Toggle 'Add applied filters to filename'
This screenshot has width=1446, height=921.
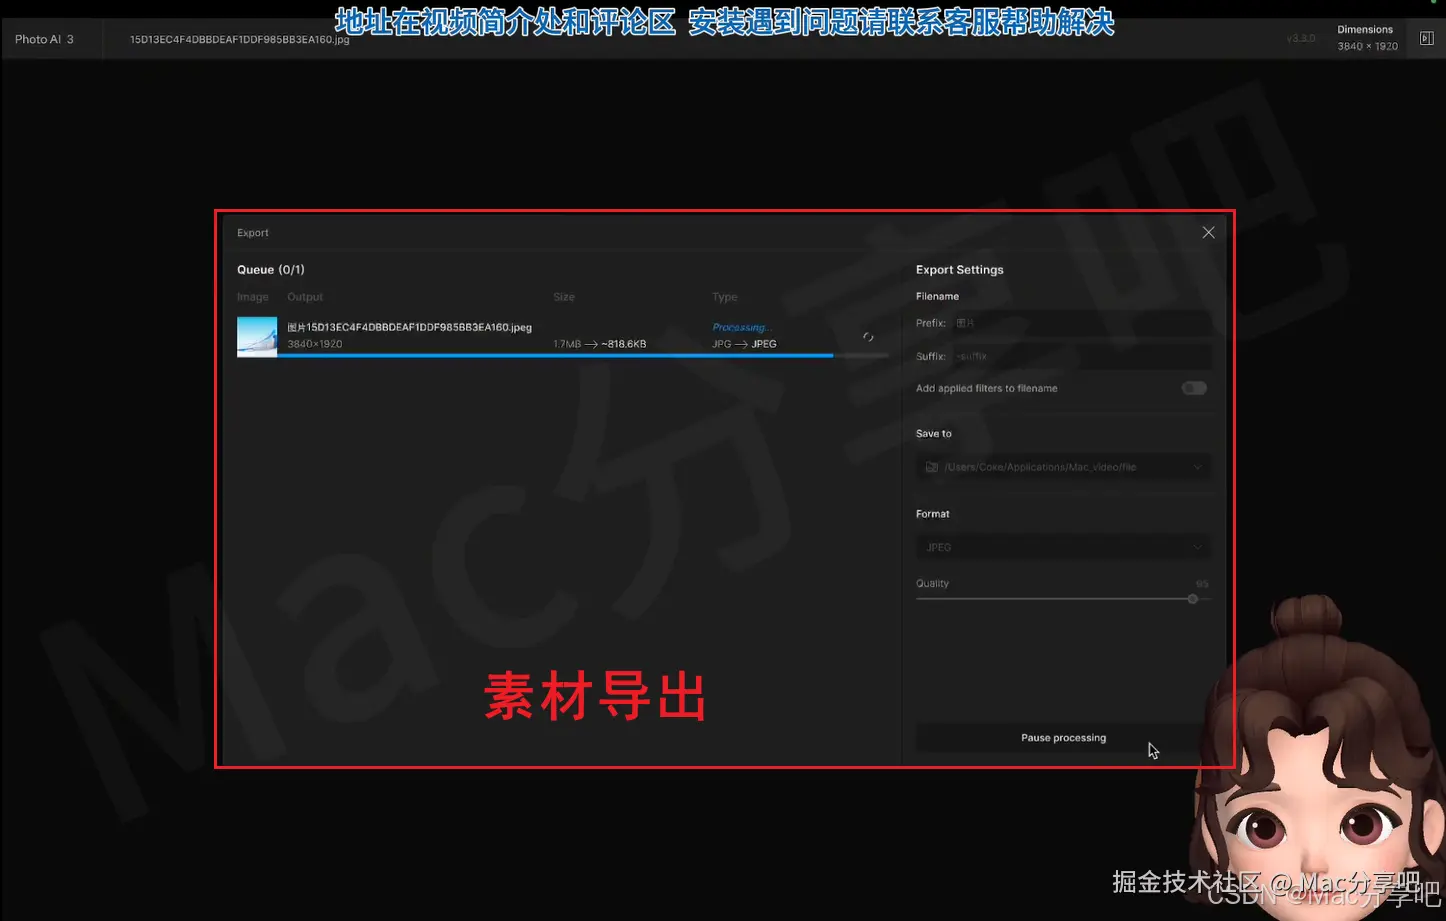click(1193, 388)
